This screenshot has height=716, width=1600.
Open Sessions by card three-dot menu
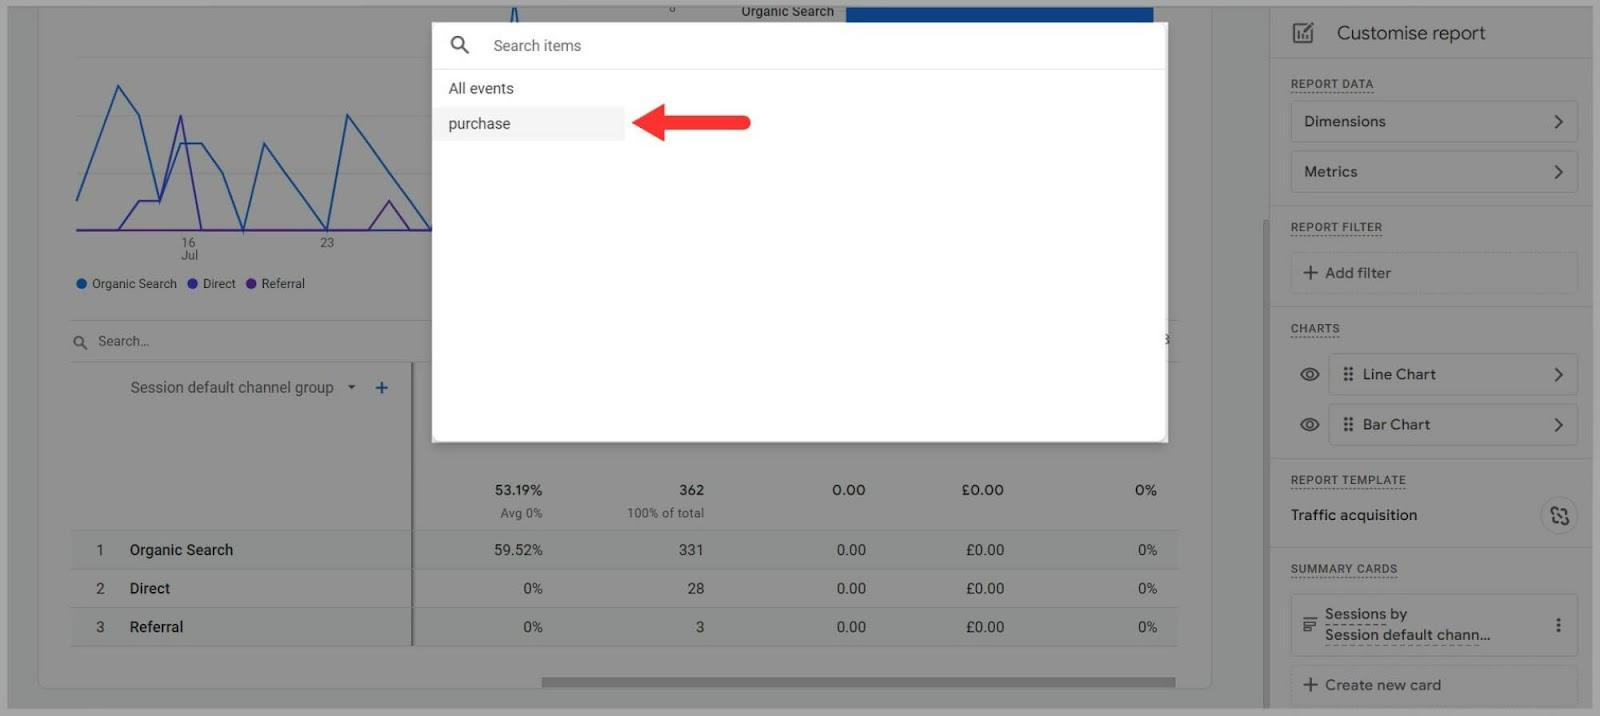pos(1557,625)
